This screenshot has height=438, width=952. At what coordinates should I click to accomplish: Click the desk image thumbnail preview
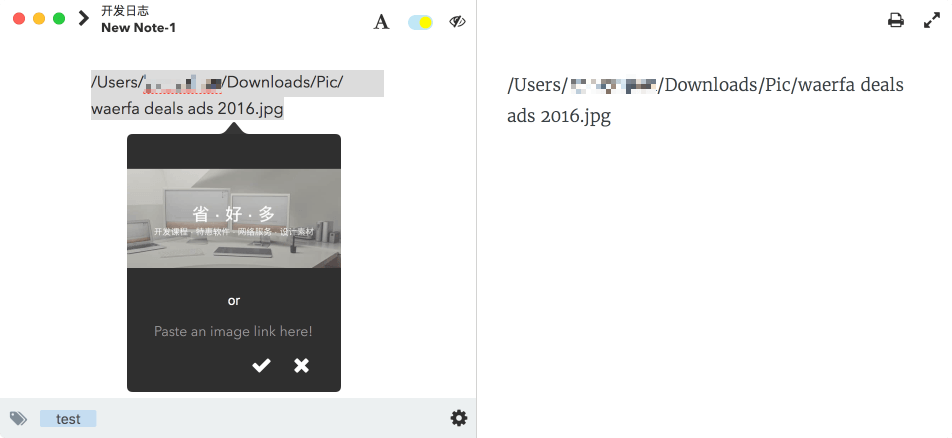click(234, 219)
